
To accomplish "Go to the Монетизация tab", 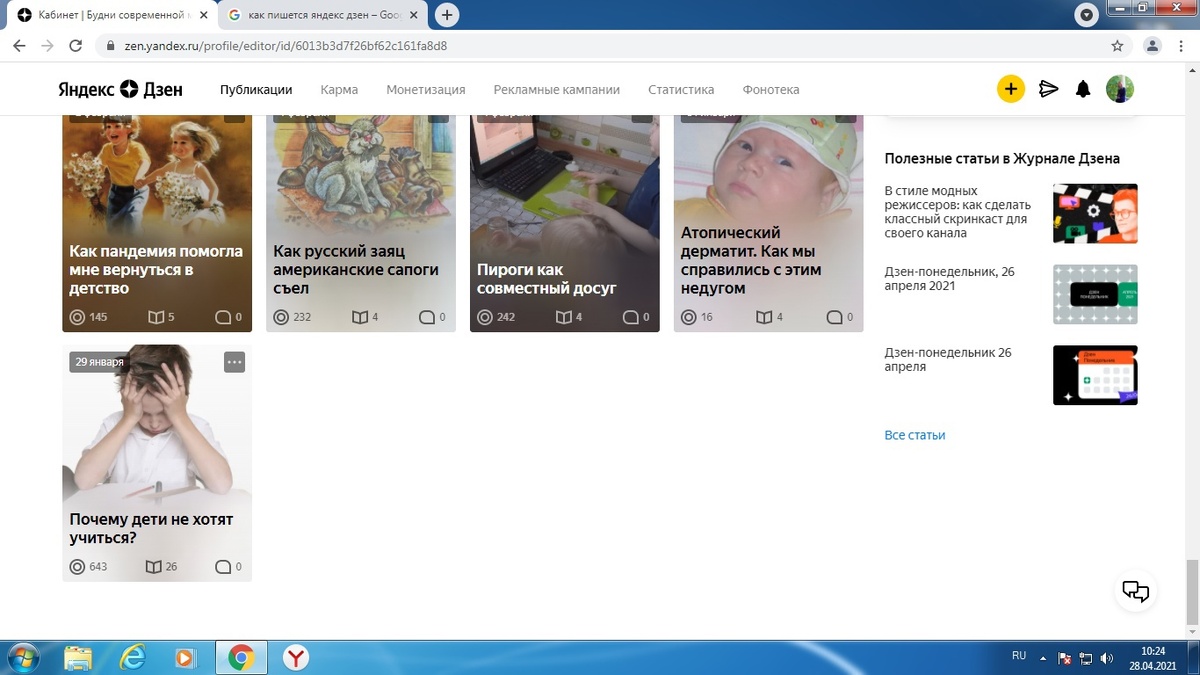I will (426, 89).
